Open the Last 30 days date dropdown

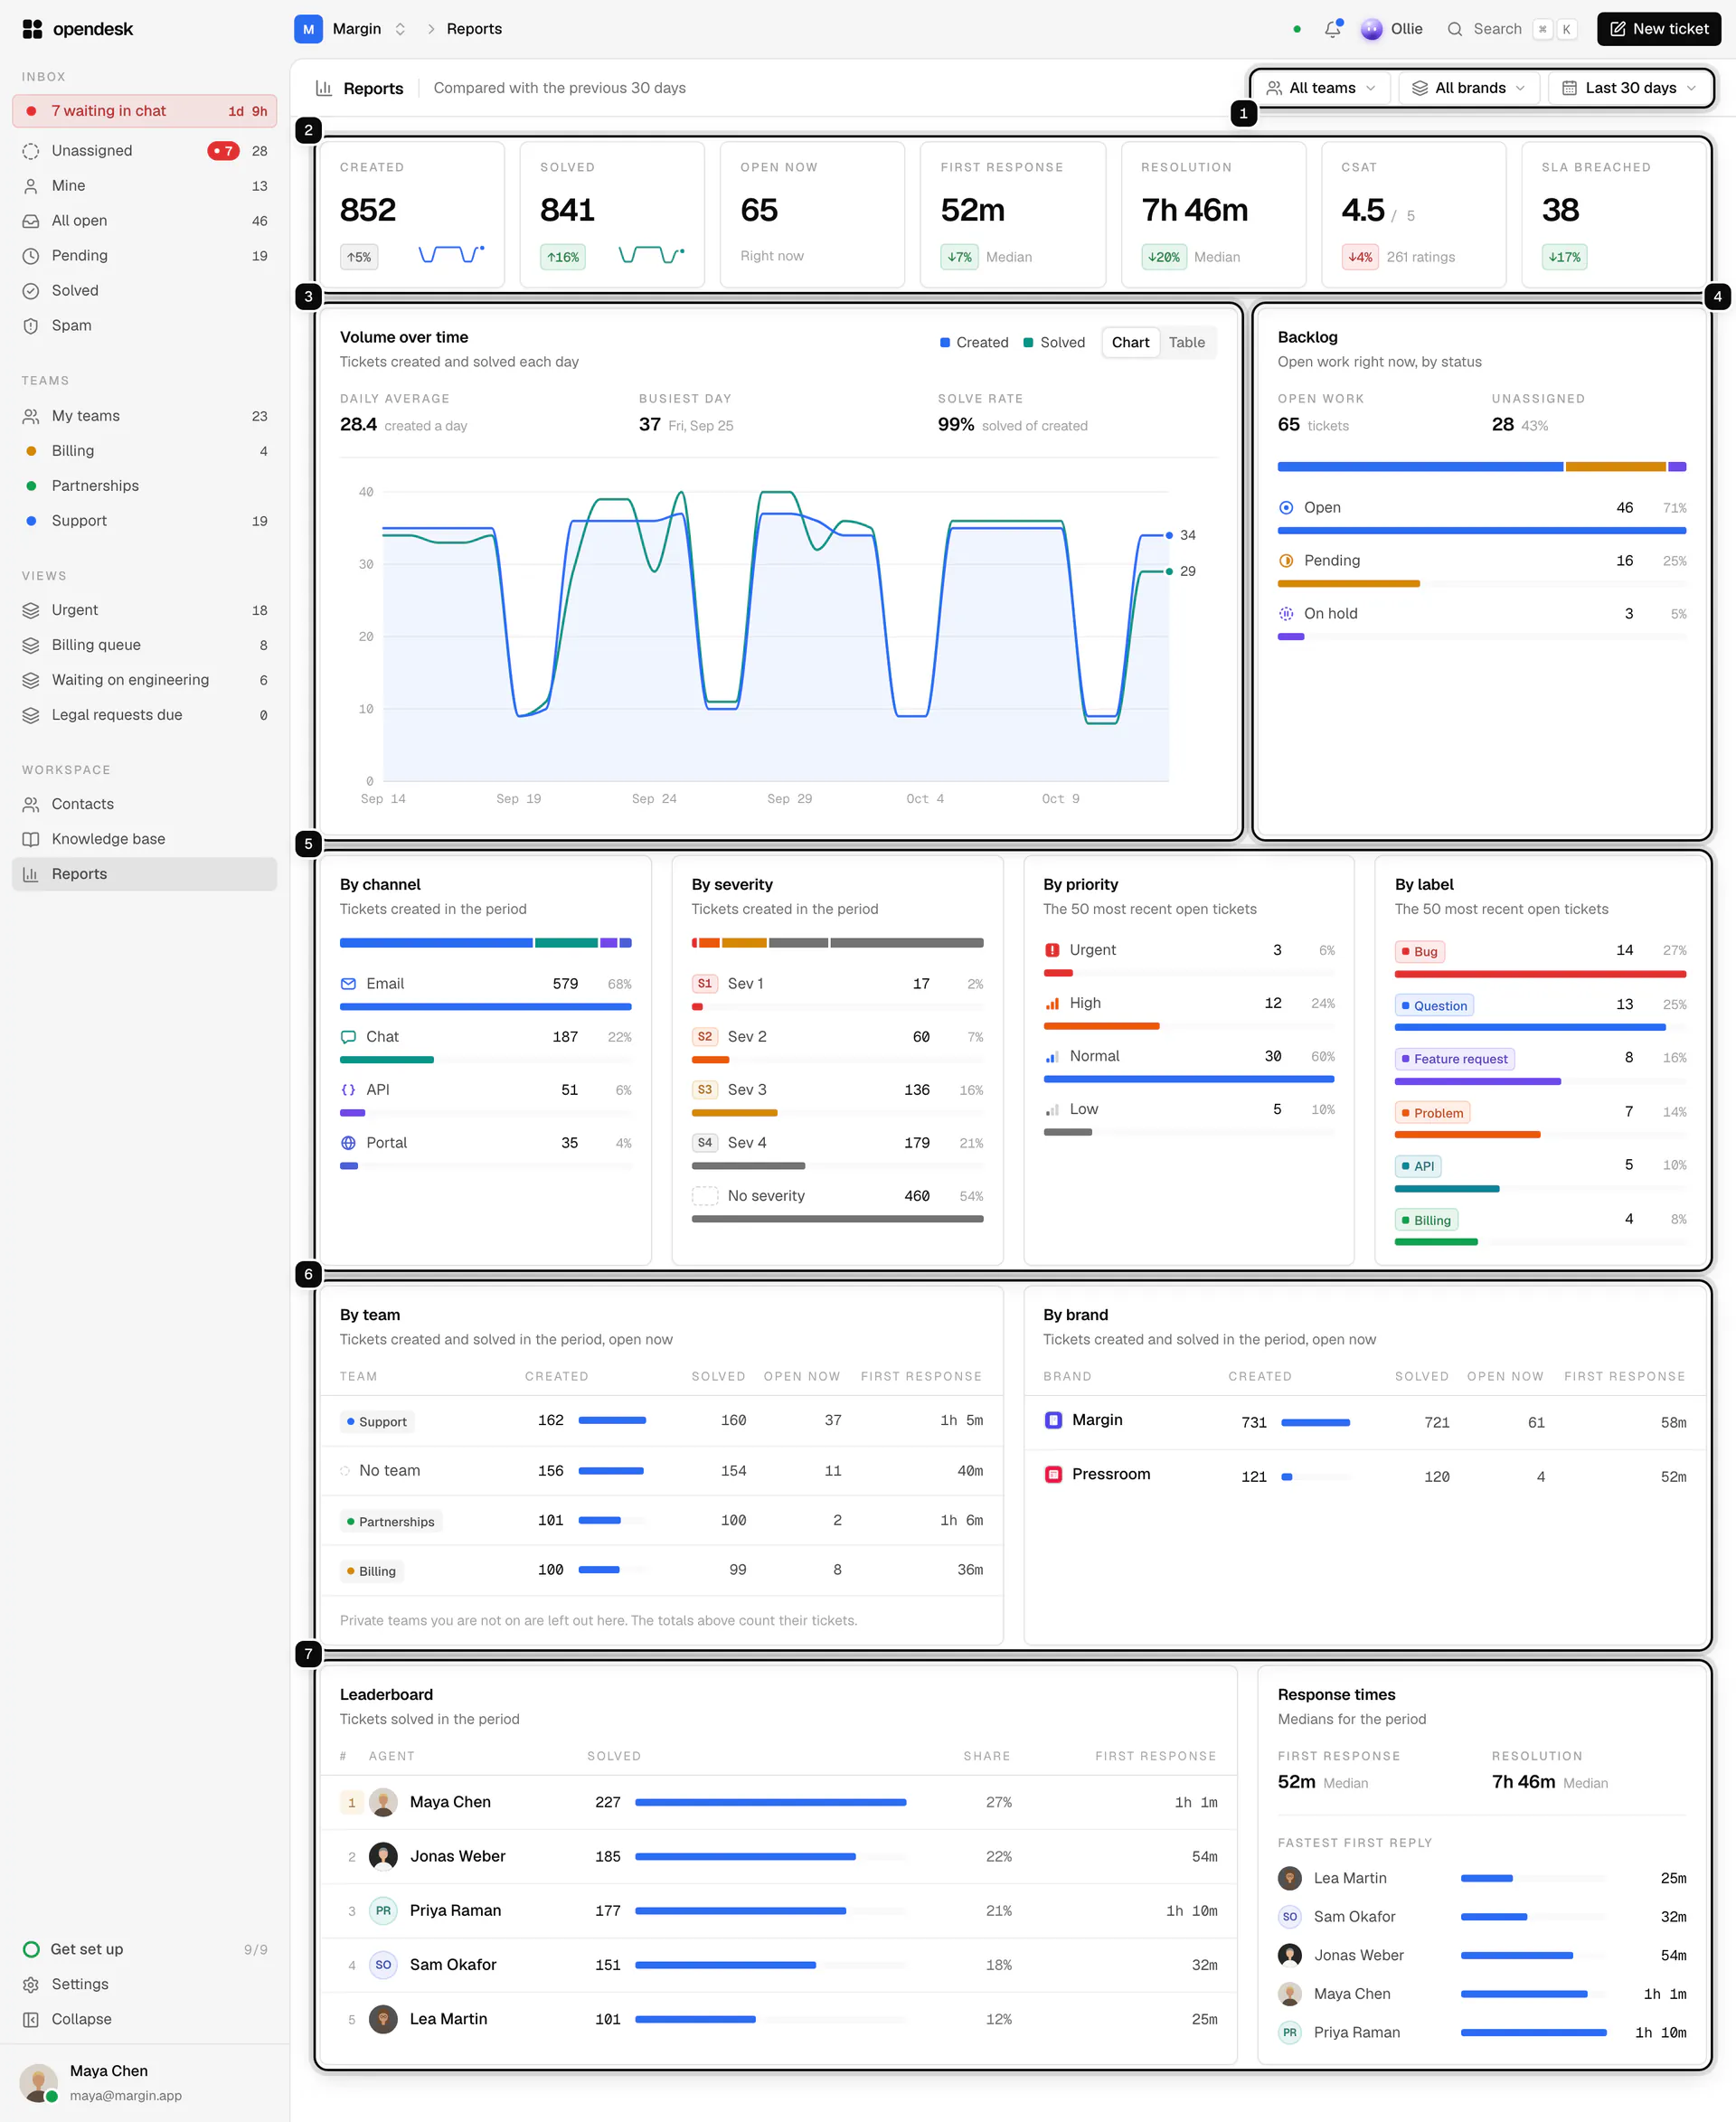point(1629,88)
